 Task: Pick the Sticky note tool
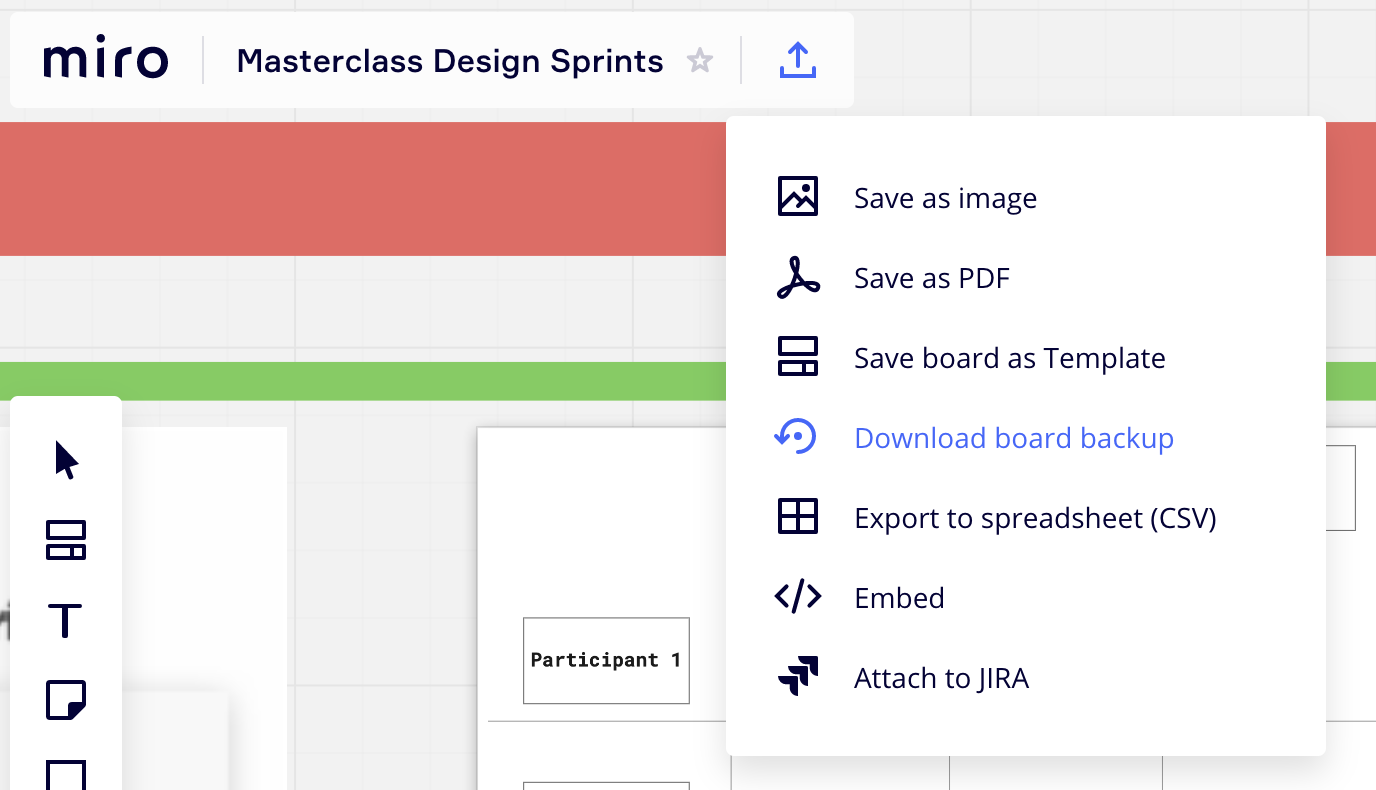point(64,700)
